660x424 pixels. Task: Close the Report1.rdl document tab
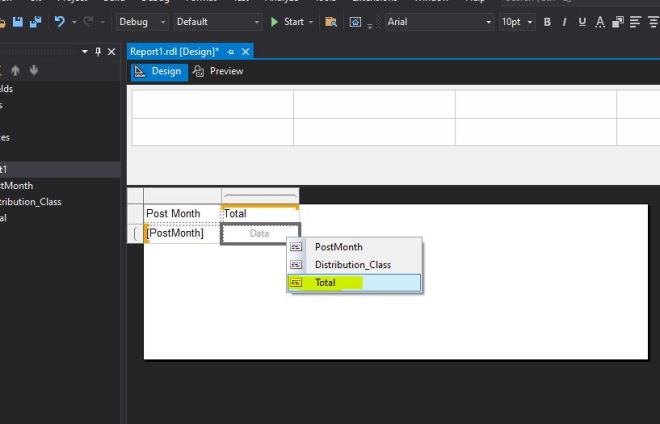[245, 52]
